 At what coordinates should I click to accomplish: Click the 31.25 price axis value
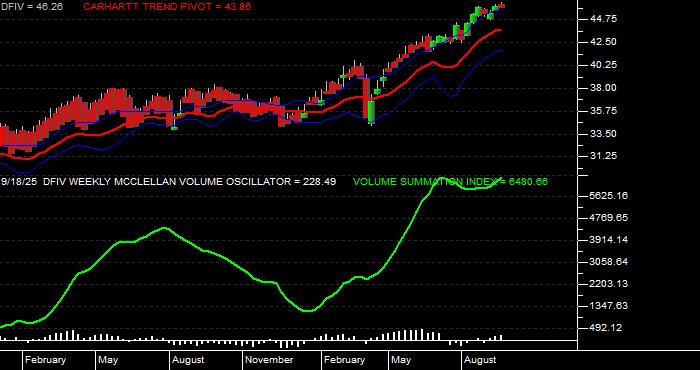click(x=603, y=156)
